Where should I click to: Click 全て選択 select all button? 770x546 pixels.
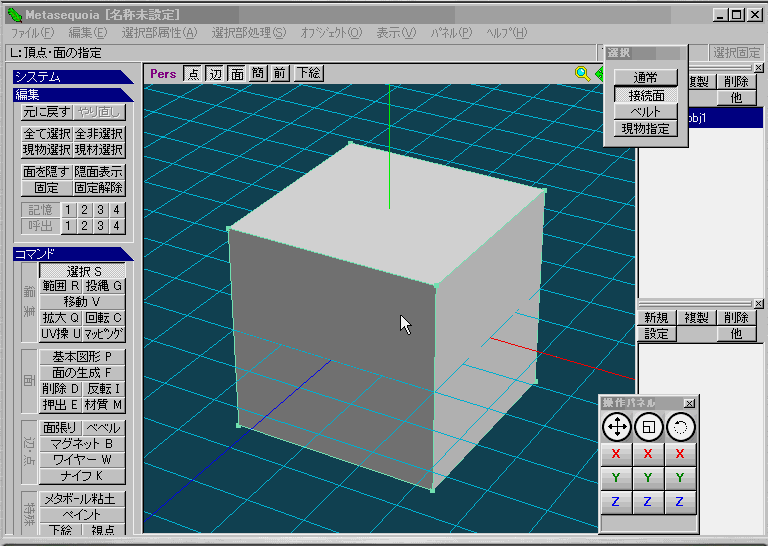[47, 134]
